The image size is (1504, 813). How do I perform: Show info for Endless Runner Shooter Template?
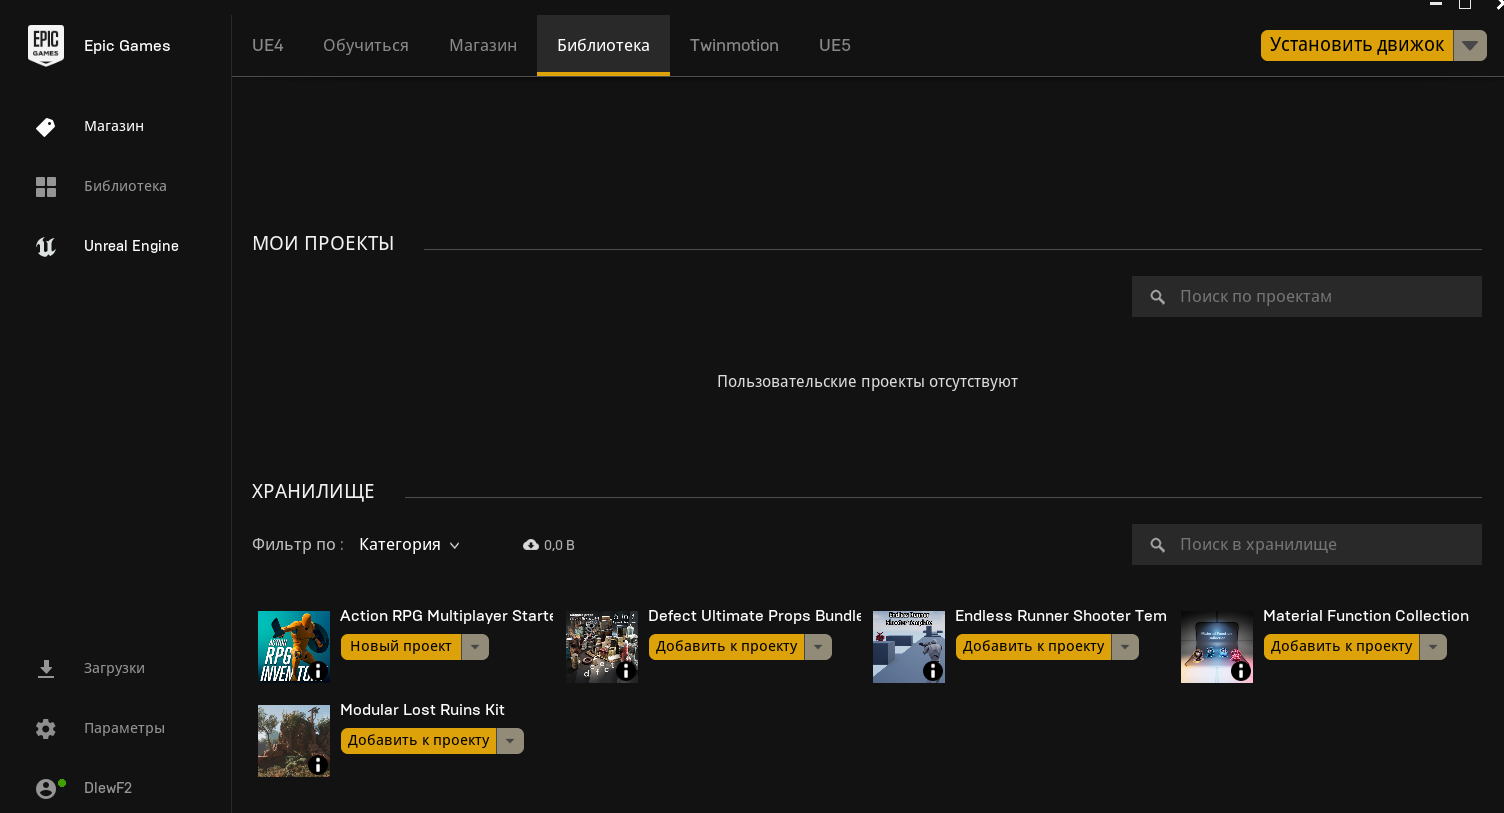pos(933,671)
